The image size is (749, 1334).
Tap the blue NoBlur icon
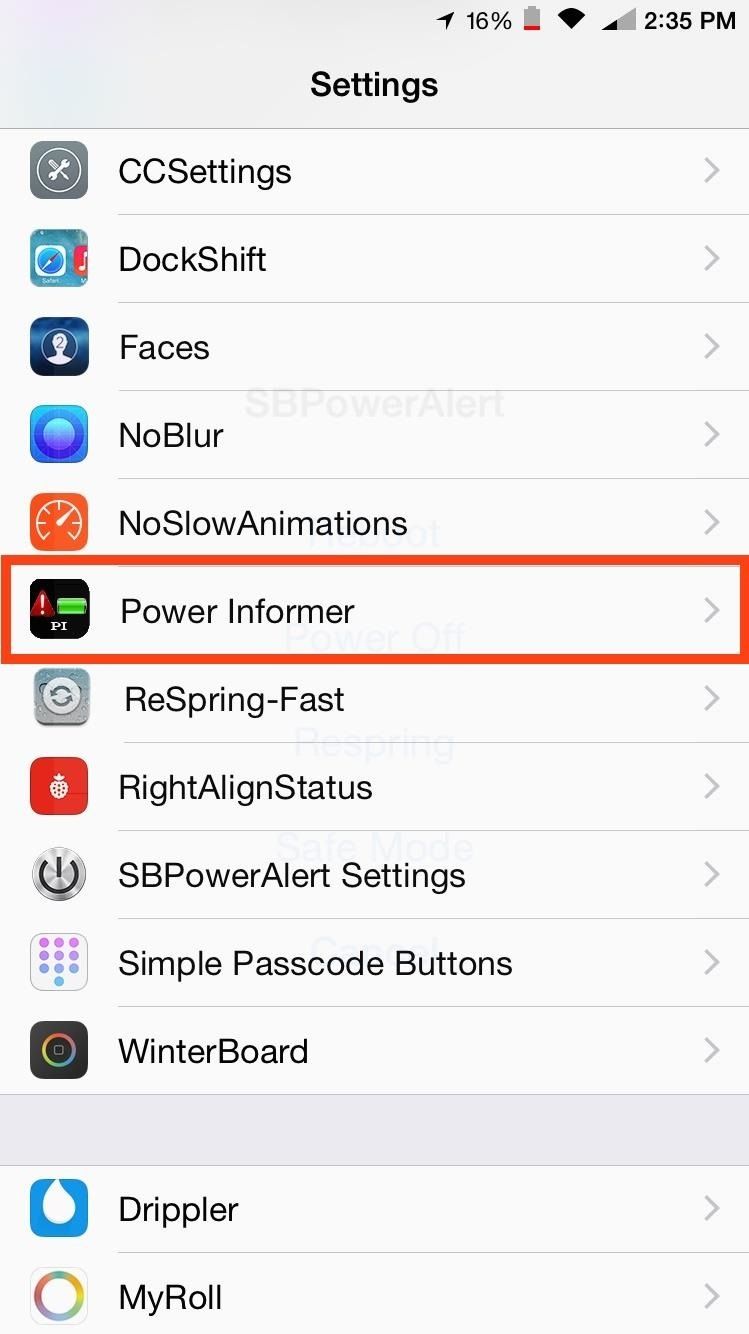pos(59,435)
